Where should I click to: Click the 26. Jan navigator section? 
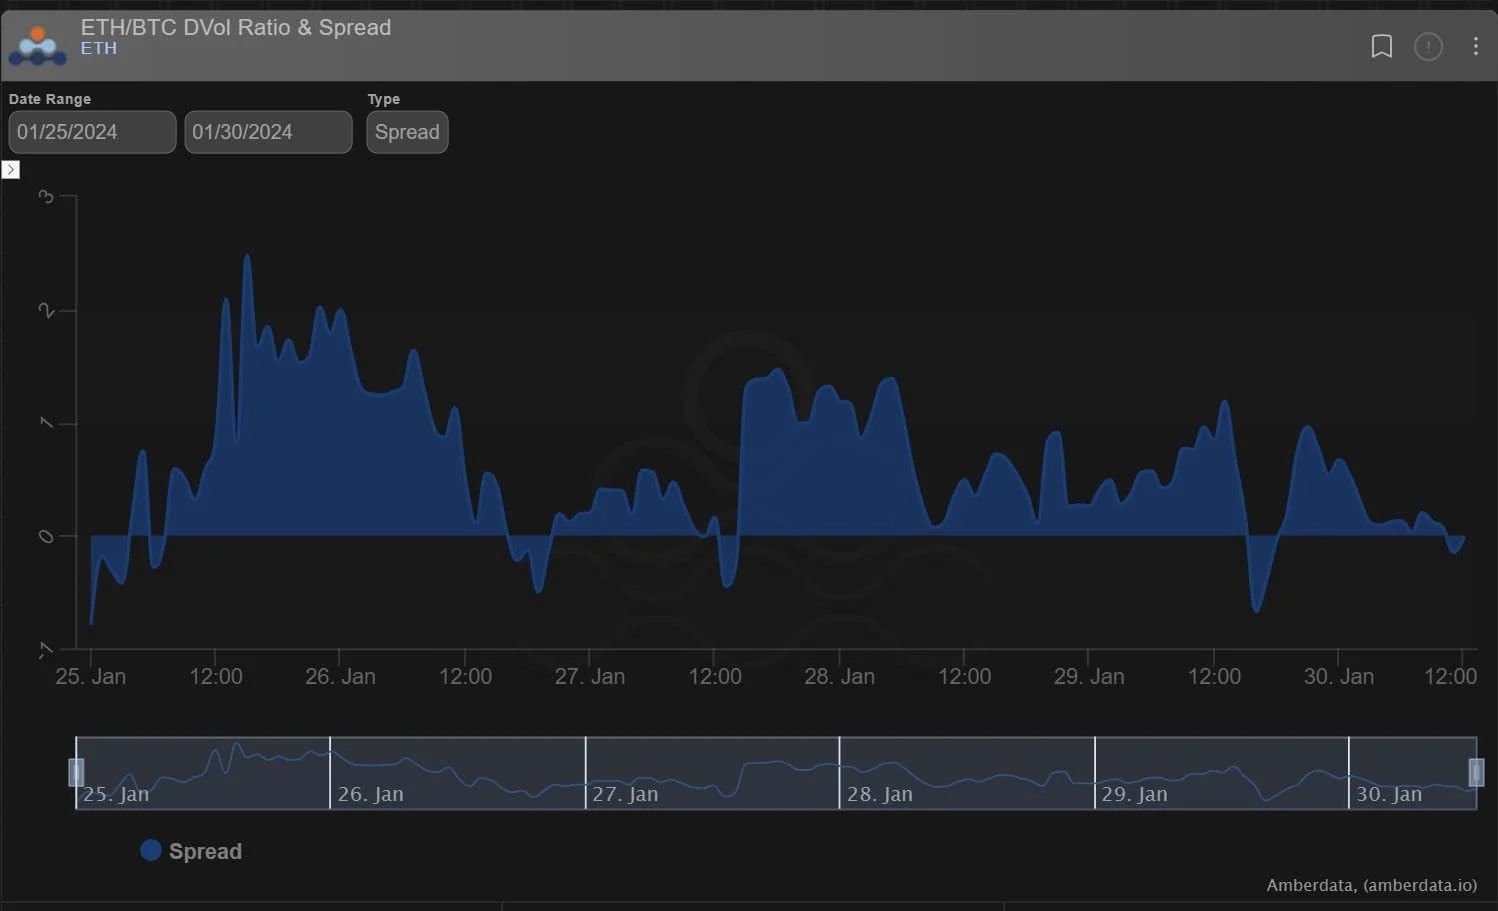click(457, 773)
